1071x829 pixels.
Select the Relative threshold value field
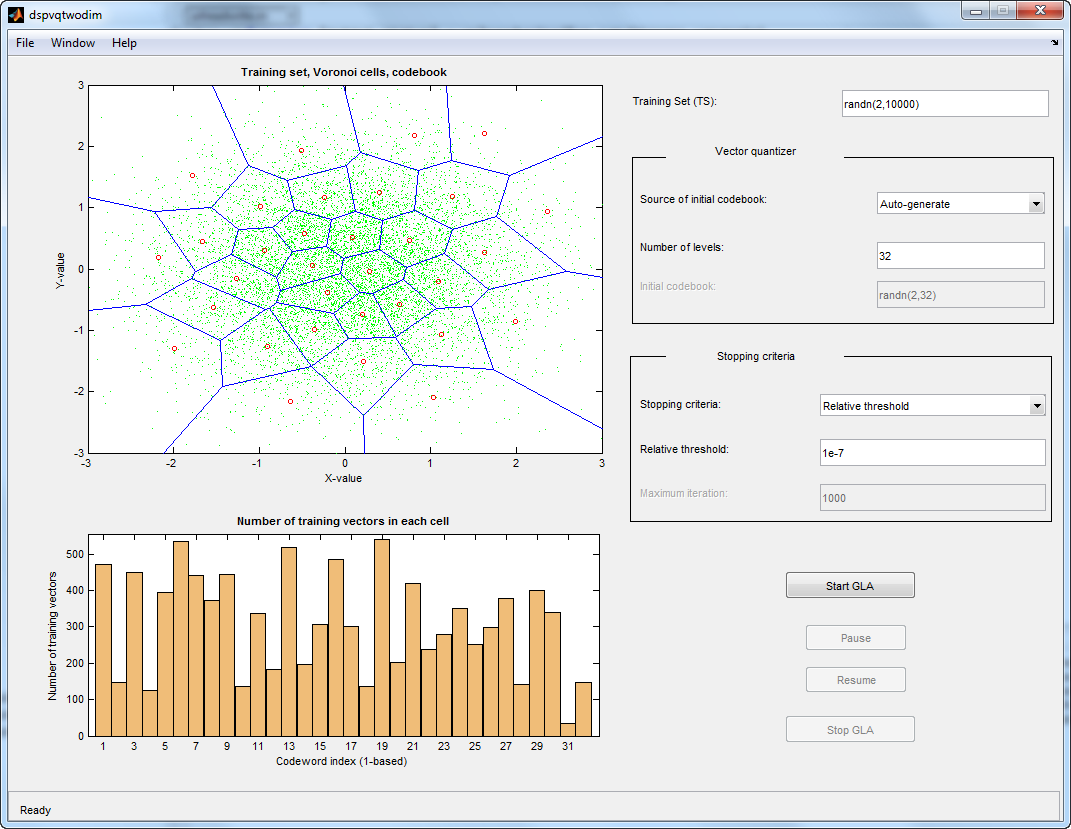coord(932,453)
